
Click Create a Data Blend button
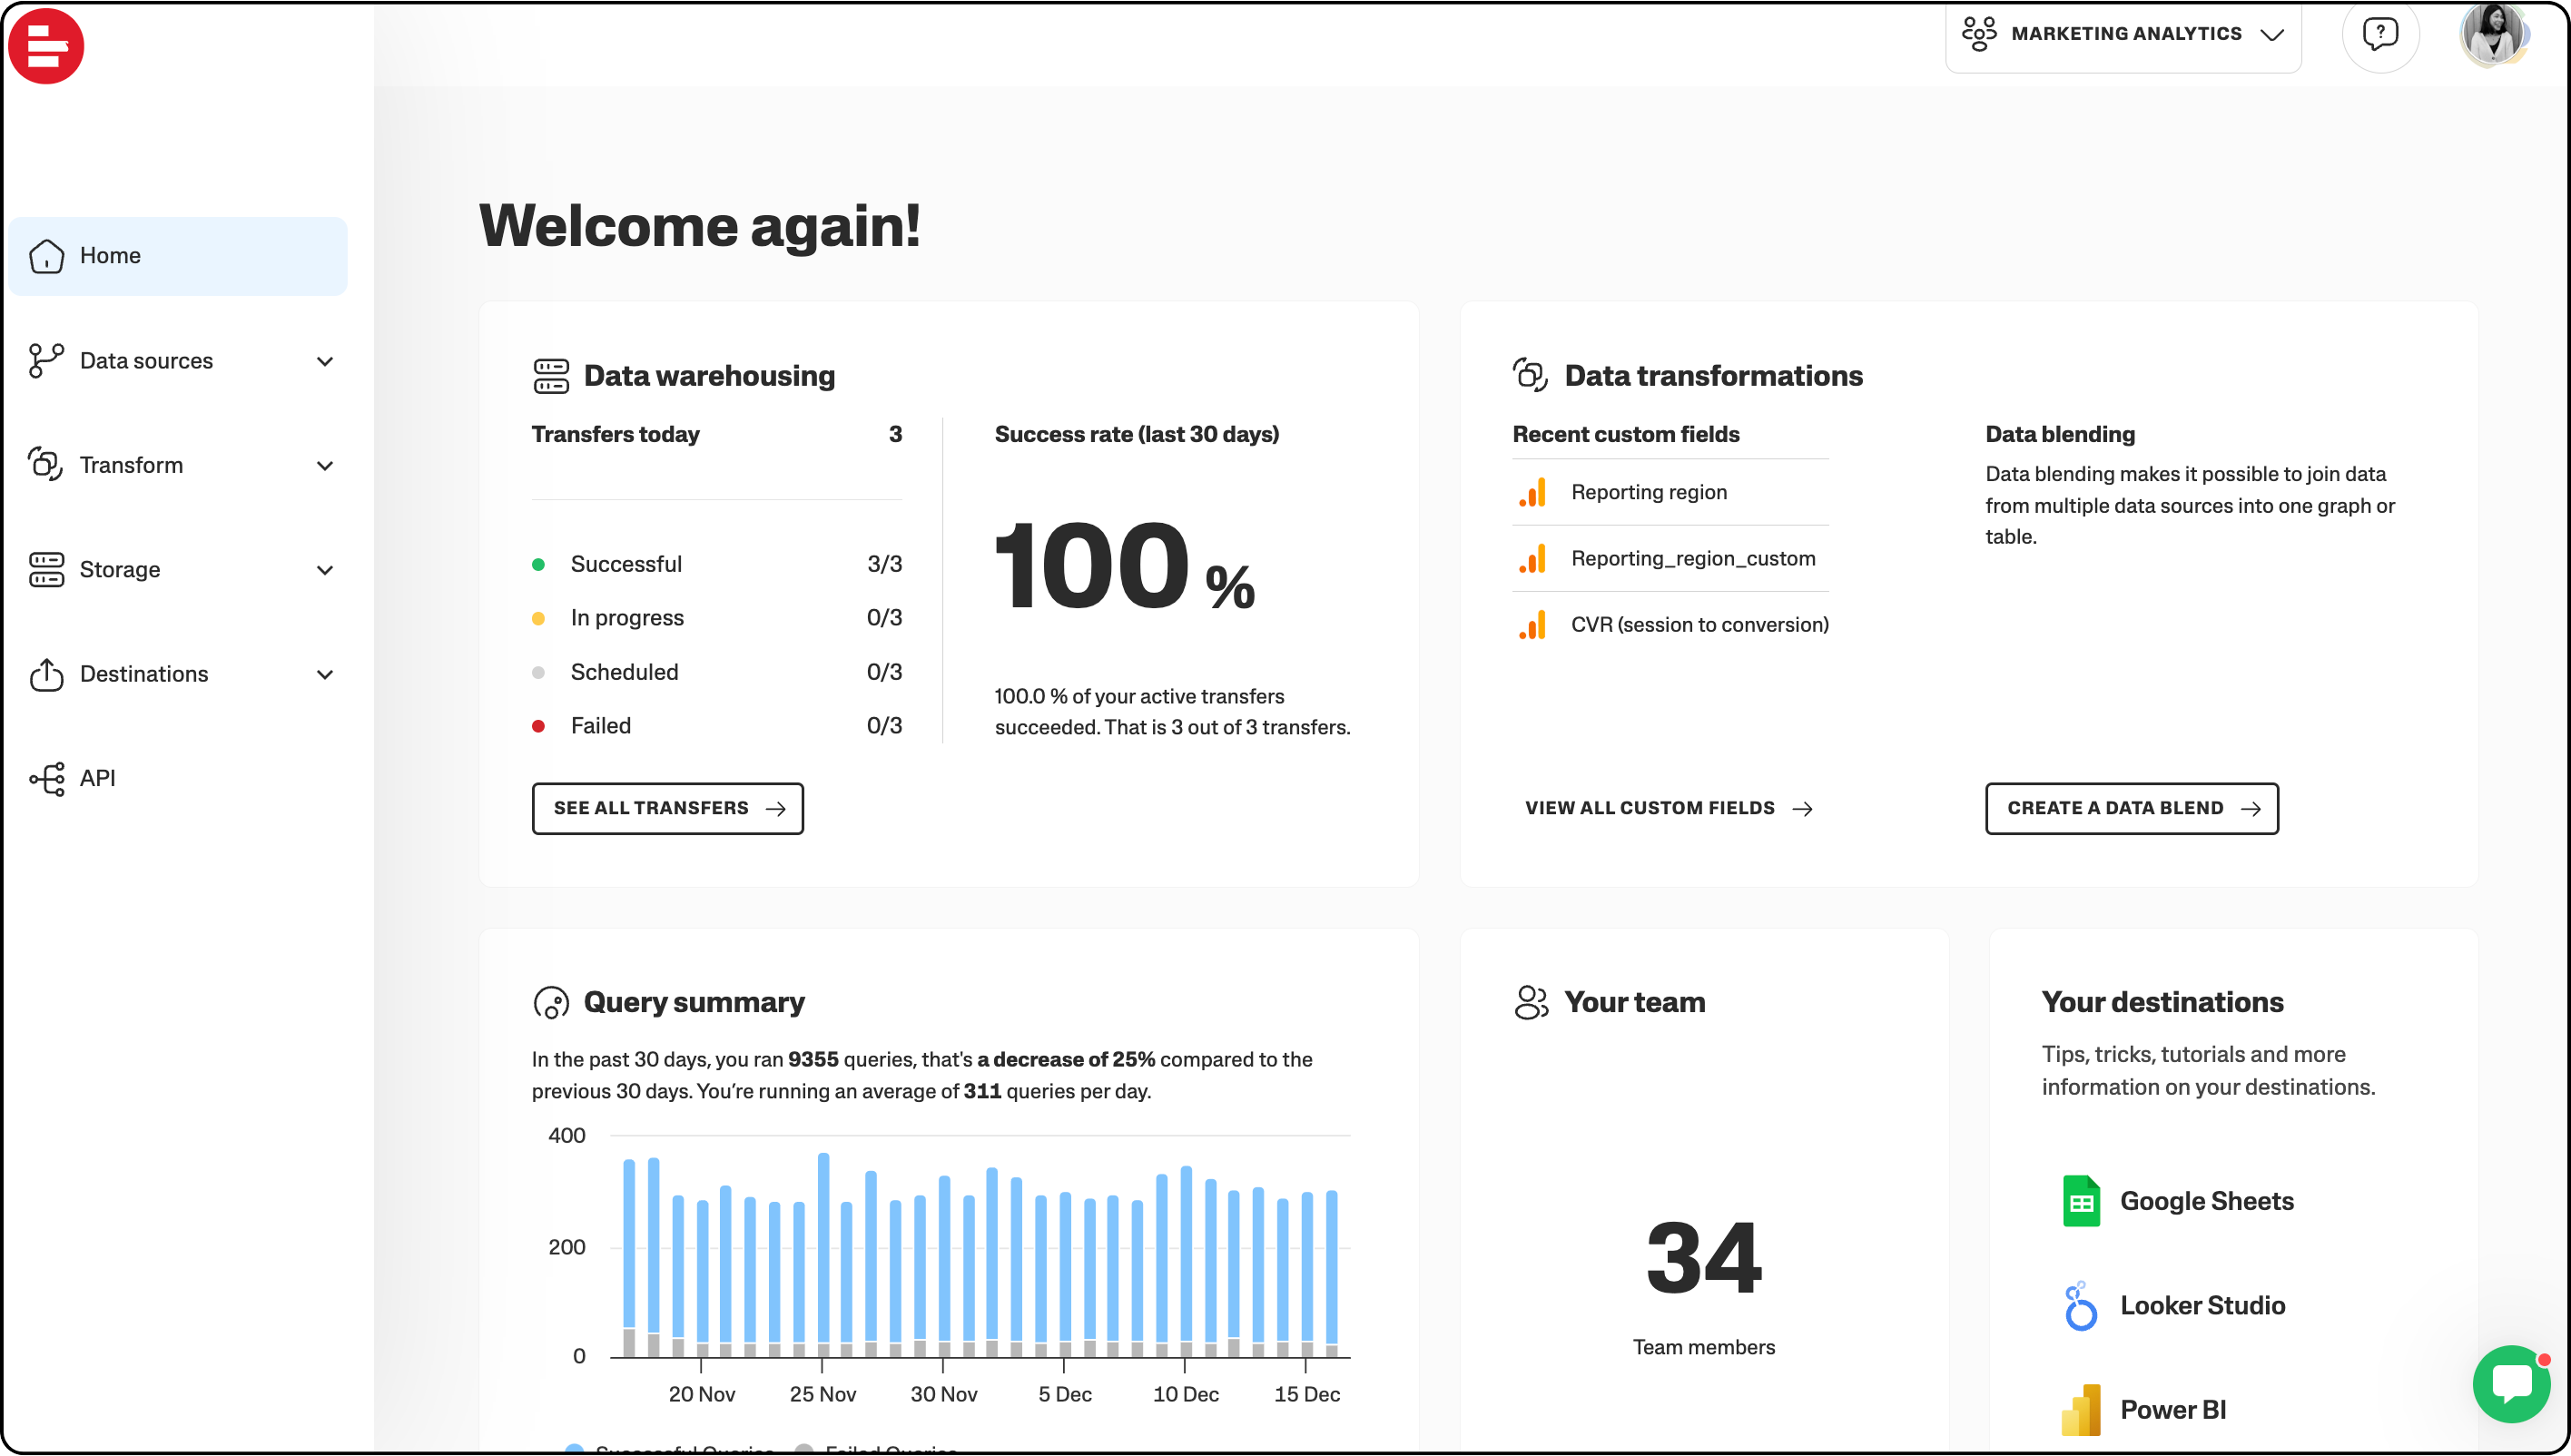[2131, 808]
